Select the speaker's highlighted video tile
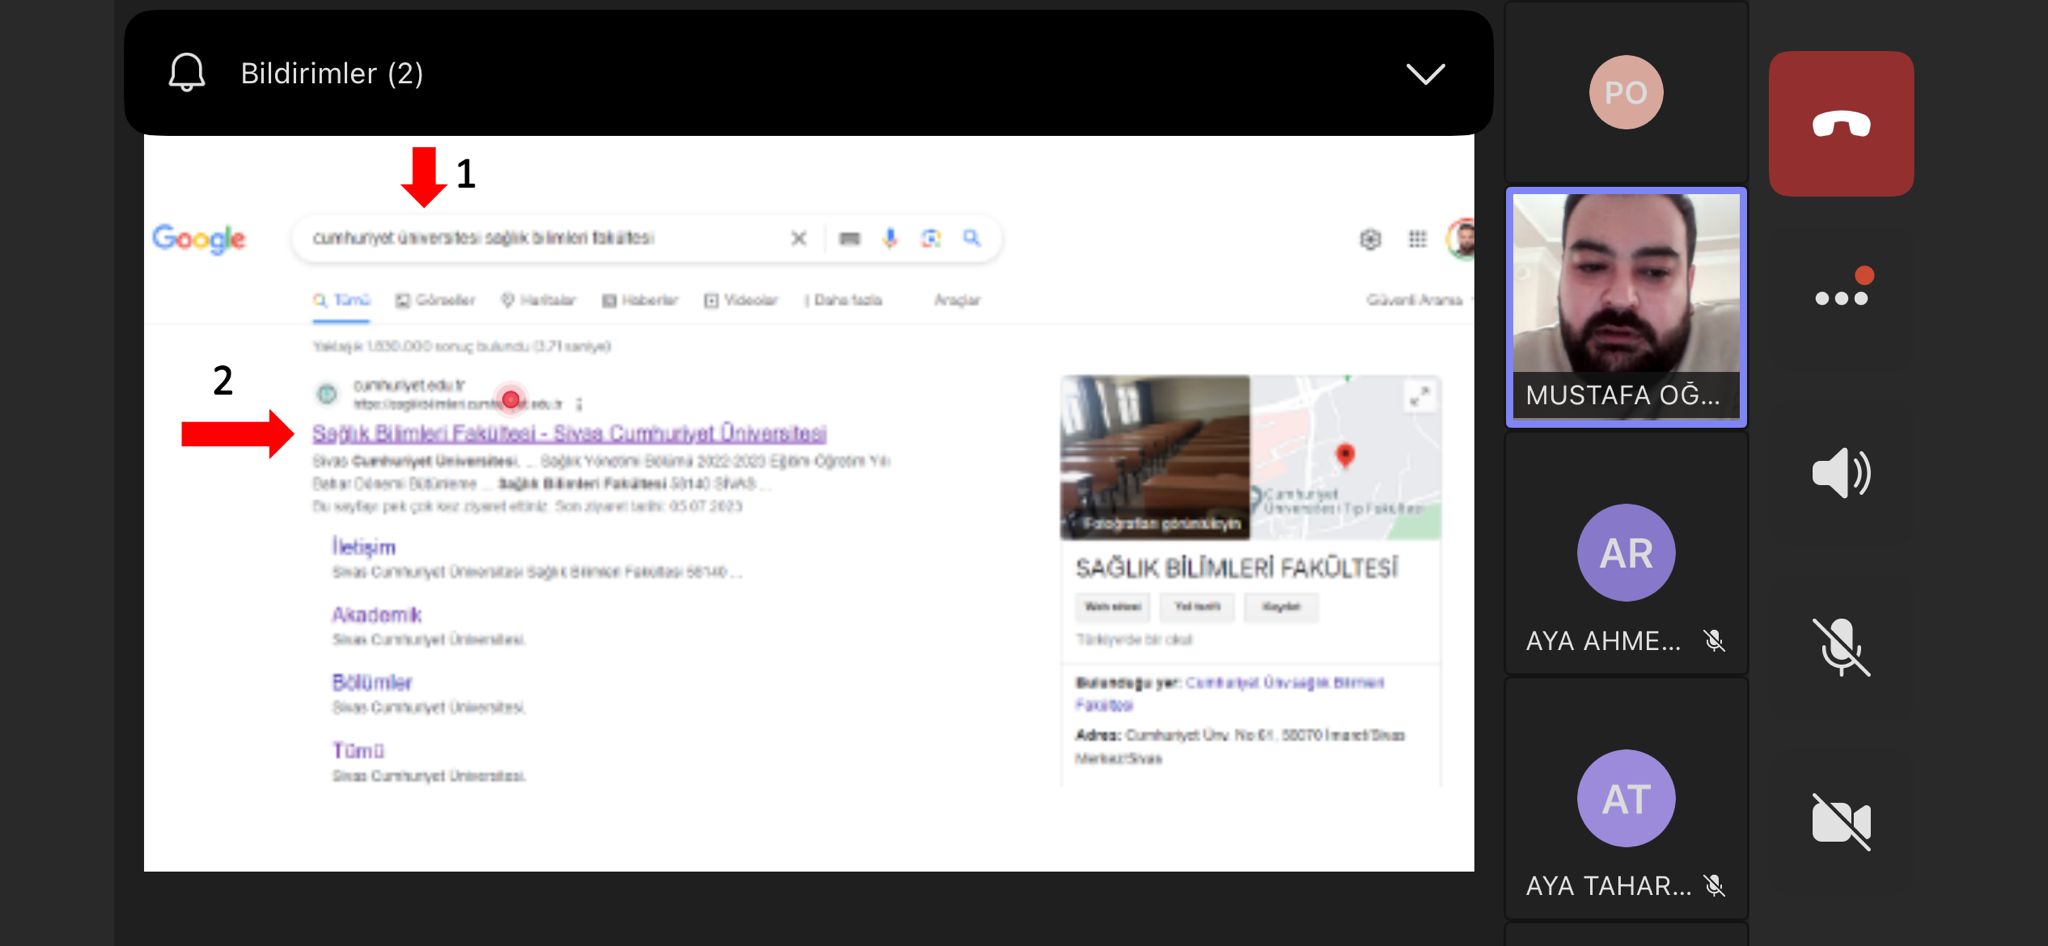 coord(1626,306)
